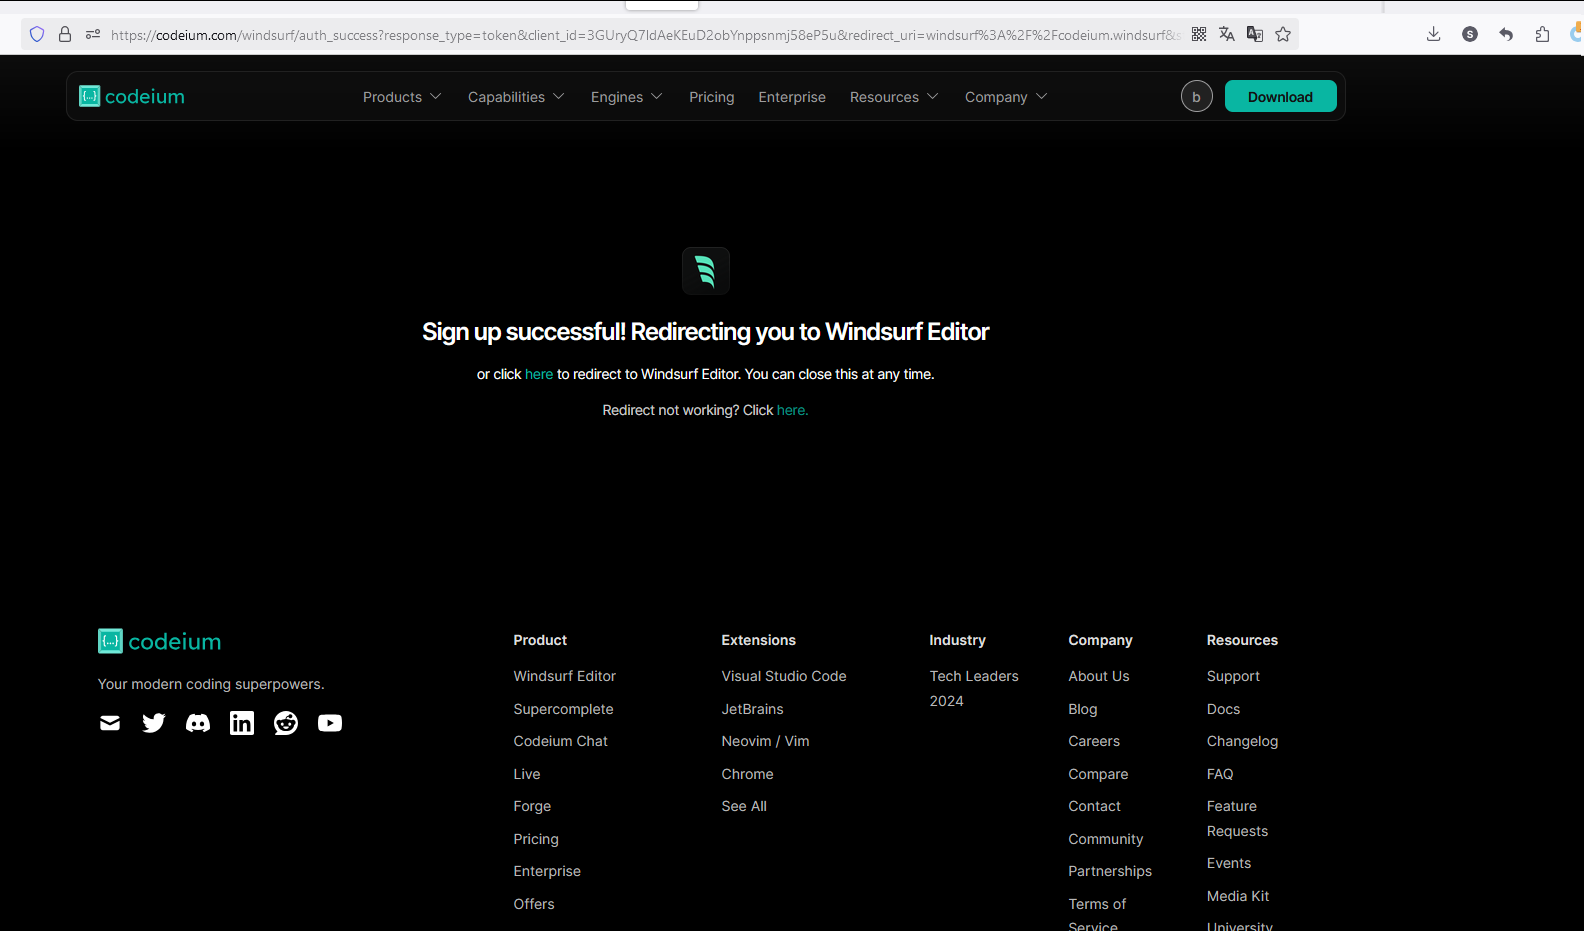
Task: Click the Twitter icon in footer
Action: 153,723
